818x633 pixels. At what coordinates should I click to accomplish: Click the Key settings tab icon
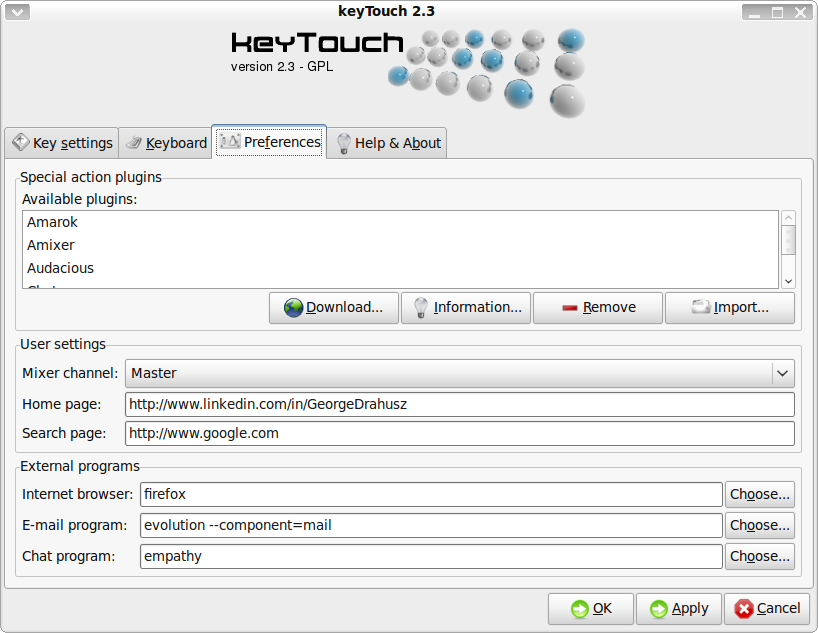[x=21, y=143]
